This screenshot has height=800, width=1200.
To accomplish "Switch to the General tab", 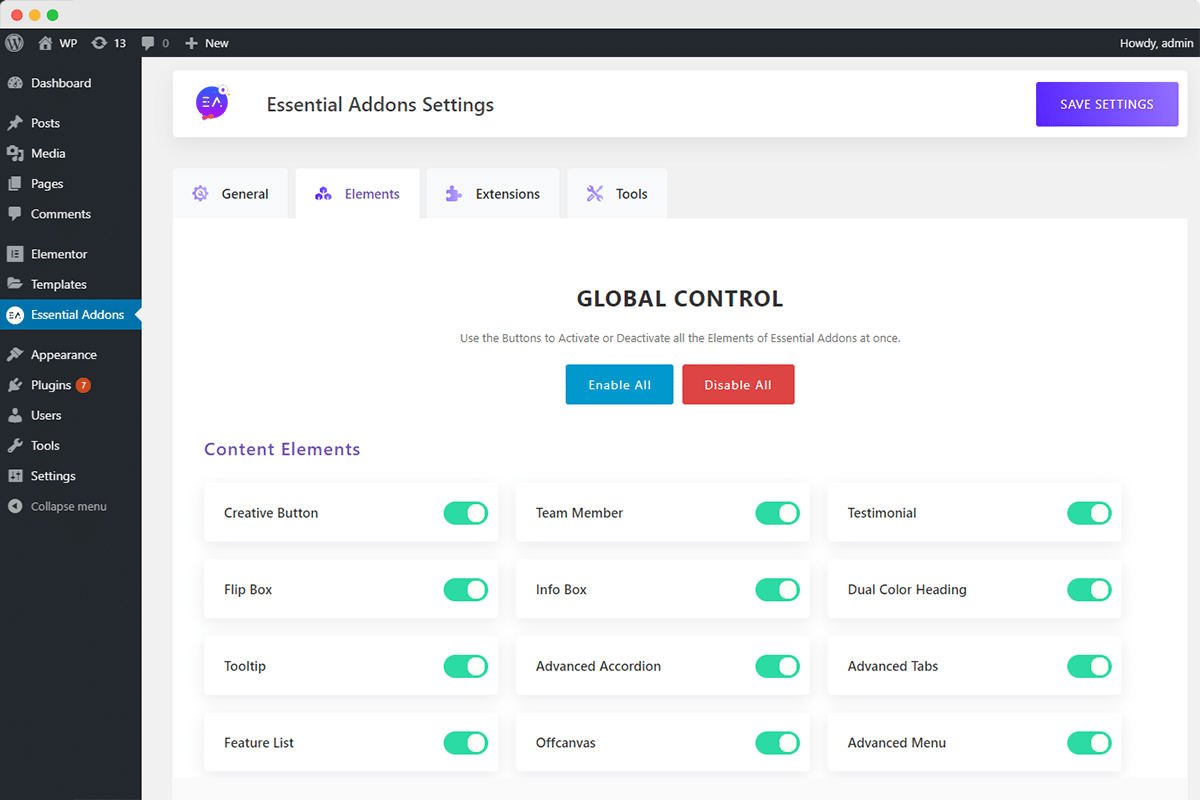I will [x=231, y=194].
